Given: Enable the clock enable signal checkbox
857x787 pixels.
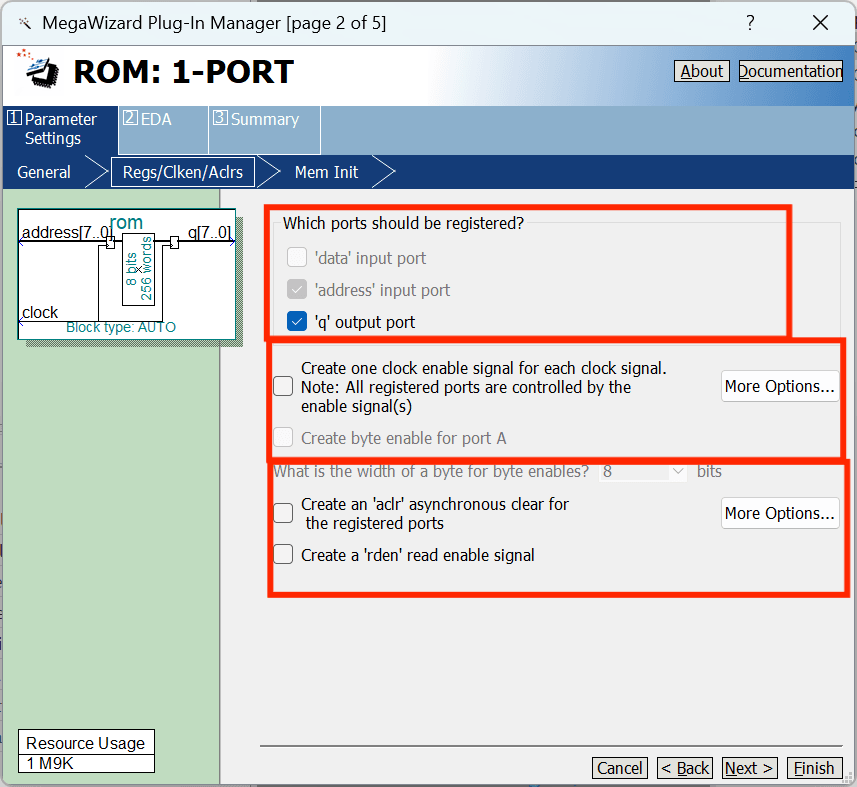Looking at the screenshot, I should [283, 386].
